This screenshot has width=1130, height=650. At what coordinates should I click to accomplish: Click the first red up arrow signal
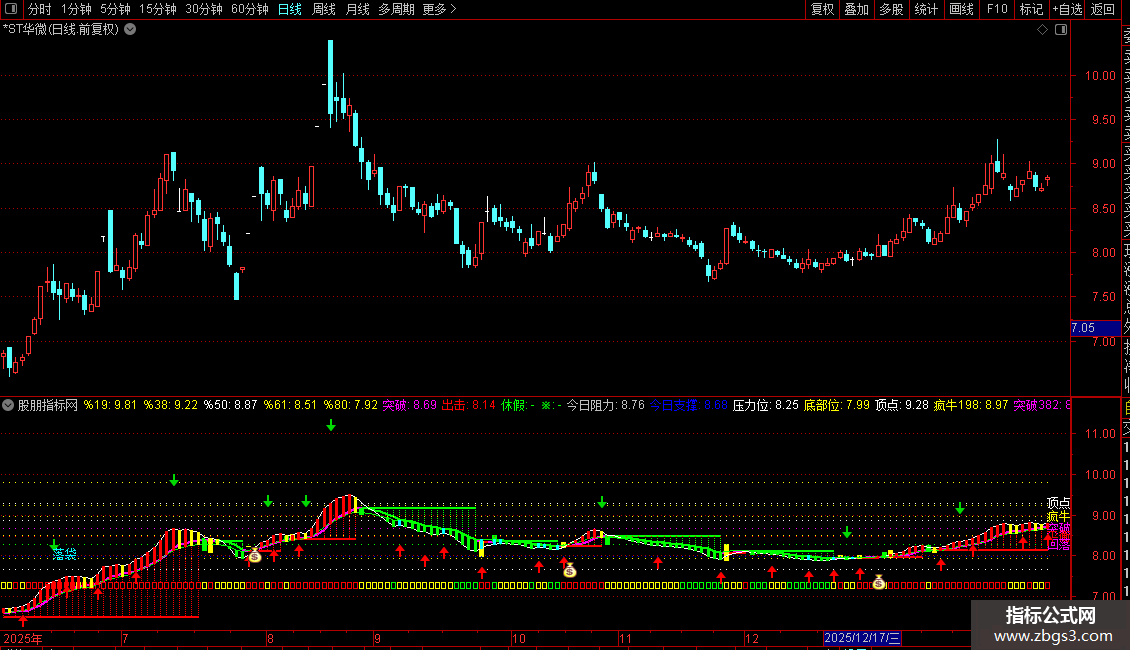[x=23, y=619]
